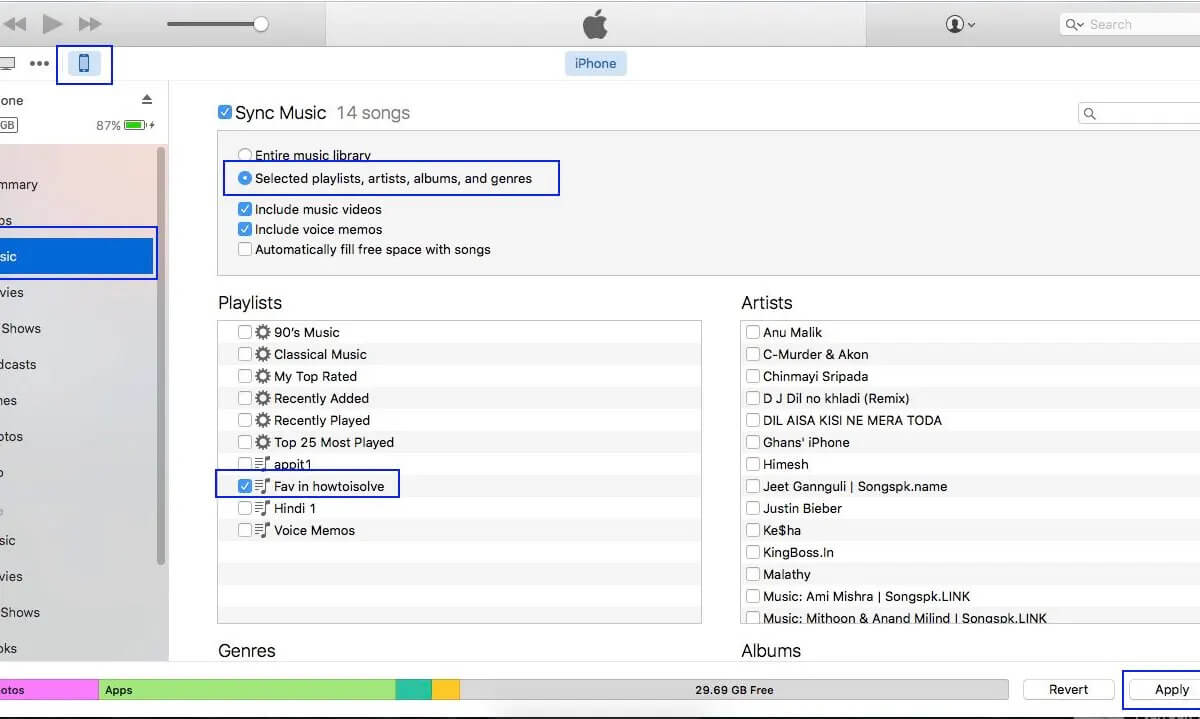Click the iPhone tab

click(595, 63)
